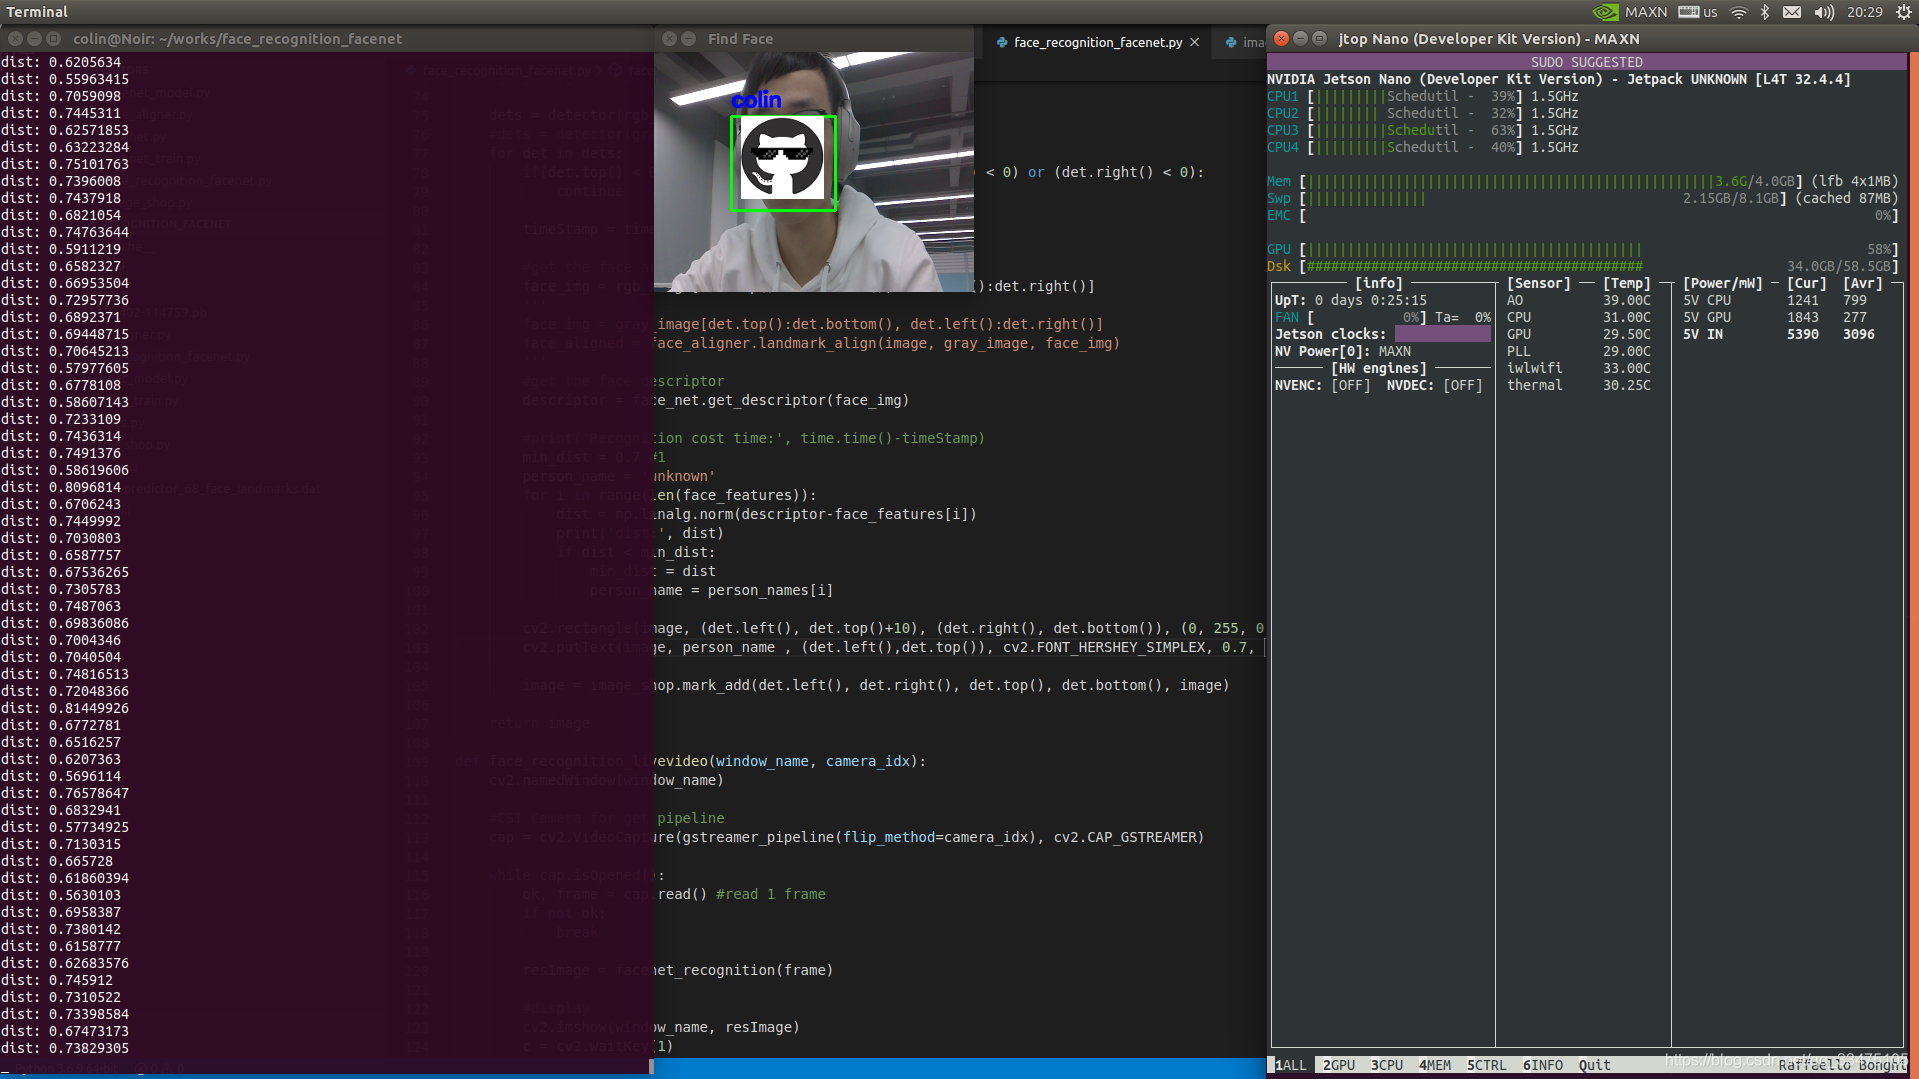Switch to the 3CPU page in jtop
Screen dimensions: 1919x1079
click(x=1386, y=1065)
